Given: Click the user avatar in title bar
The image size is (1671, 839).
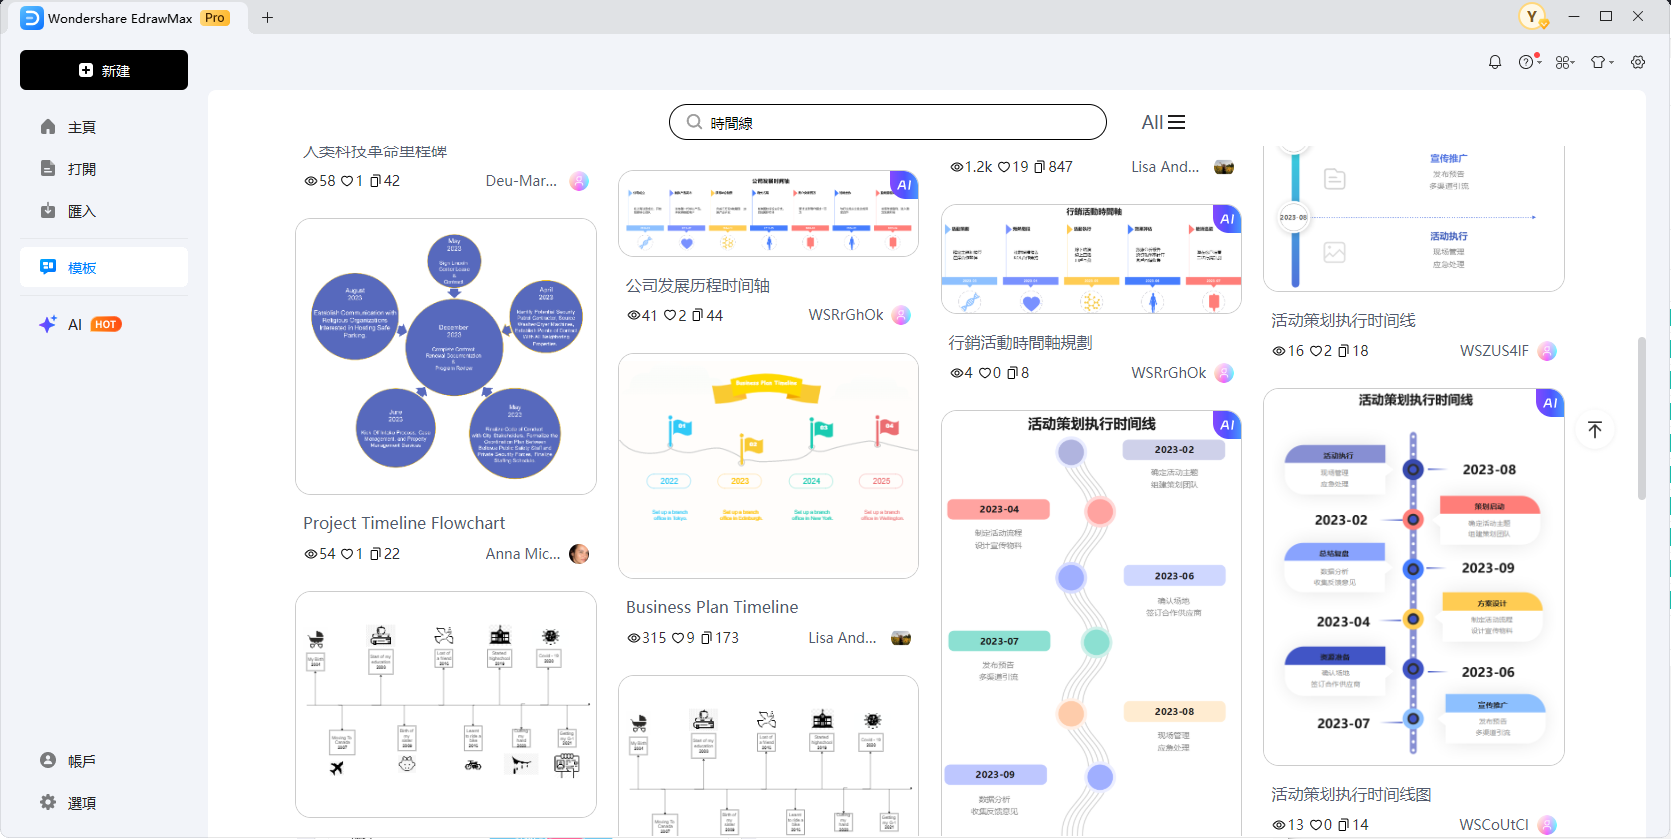Looking at the screenshot, I should pos(1532,17).
